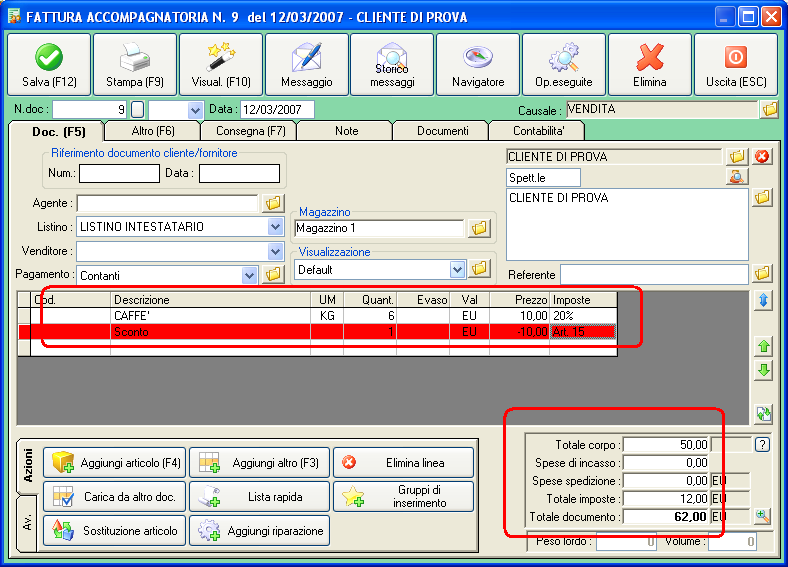Click the Data field 12/03/2007
Viewport: 788px width, 567px height.
(x=277, y=110)
